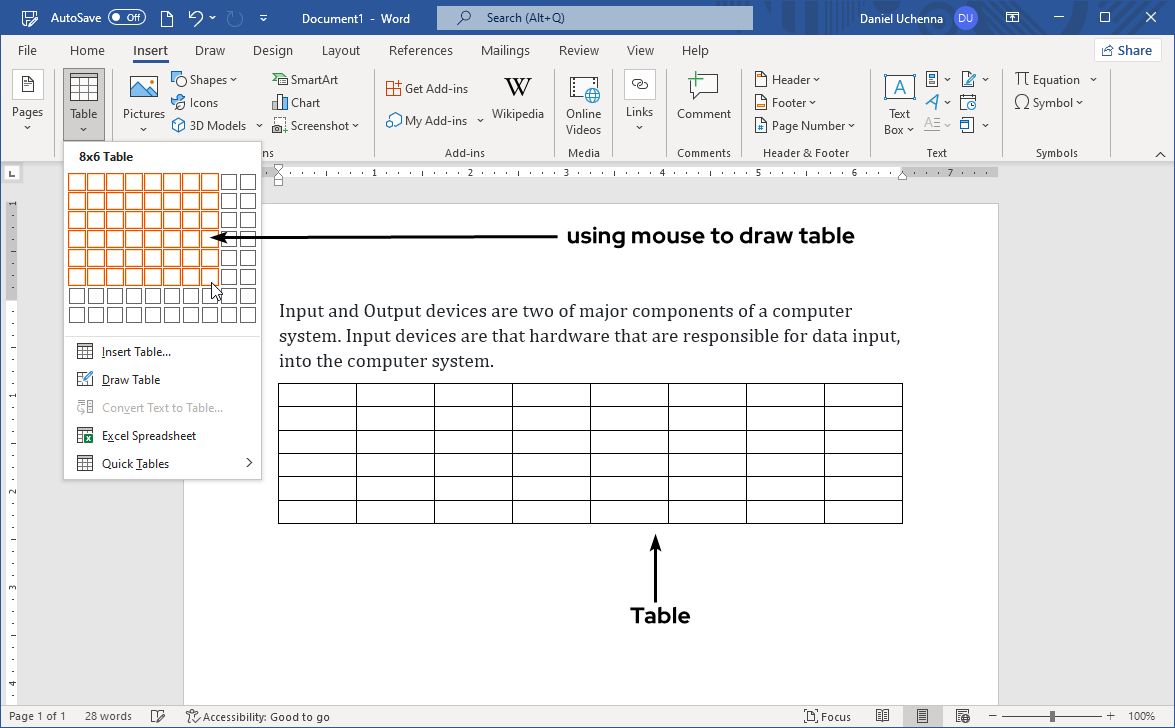Open the Review ribbon tab
The height and width of the screenshot is (728, 1175).
click(x=578, y=50)
